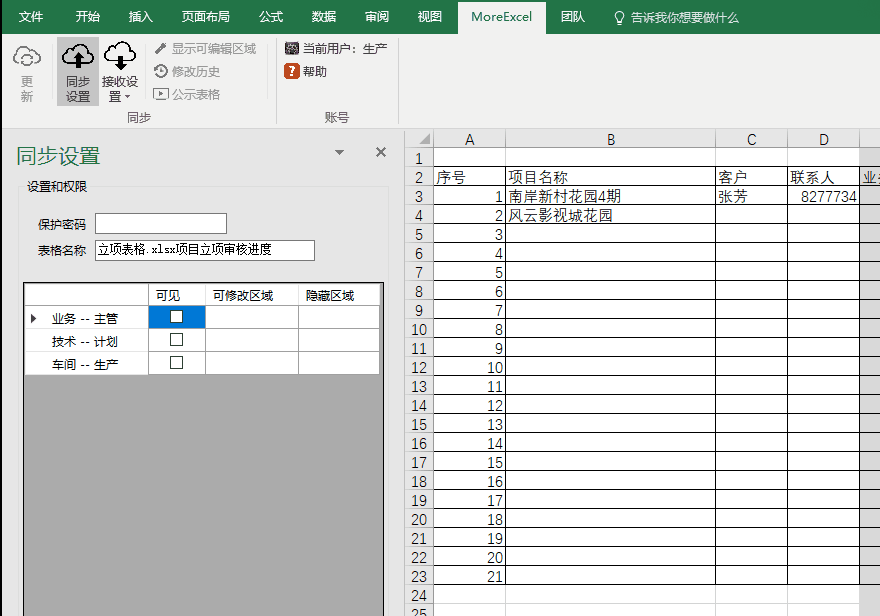880x616 pixels.
Task: Toggle 可见 checkbox for 技术 -- 计划
Action: click(x=176, y=340)
